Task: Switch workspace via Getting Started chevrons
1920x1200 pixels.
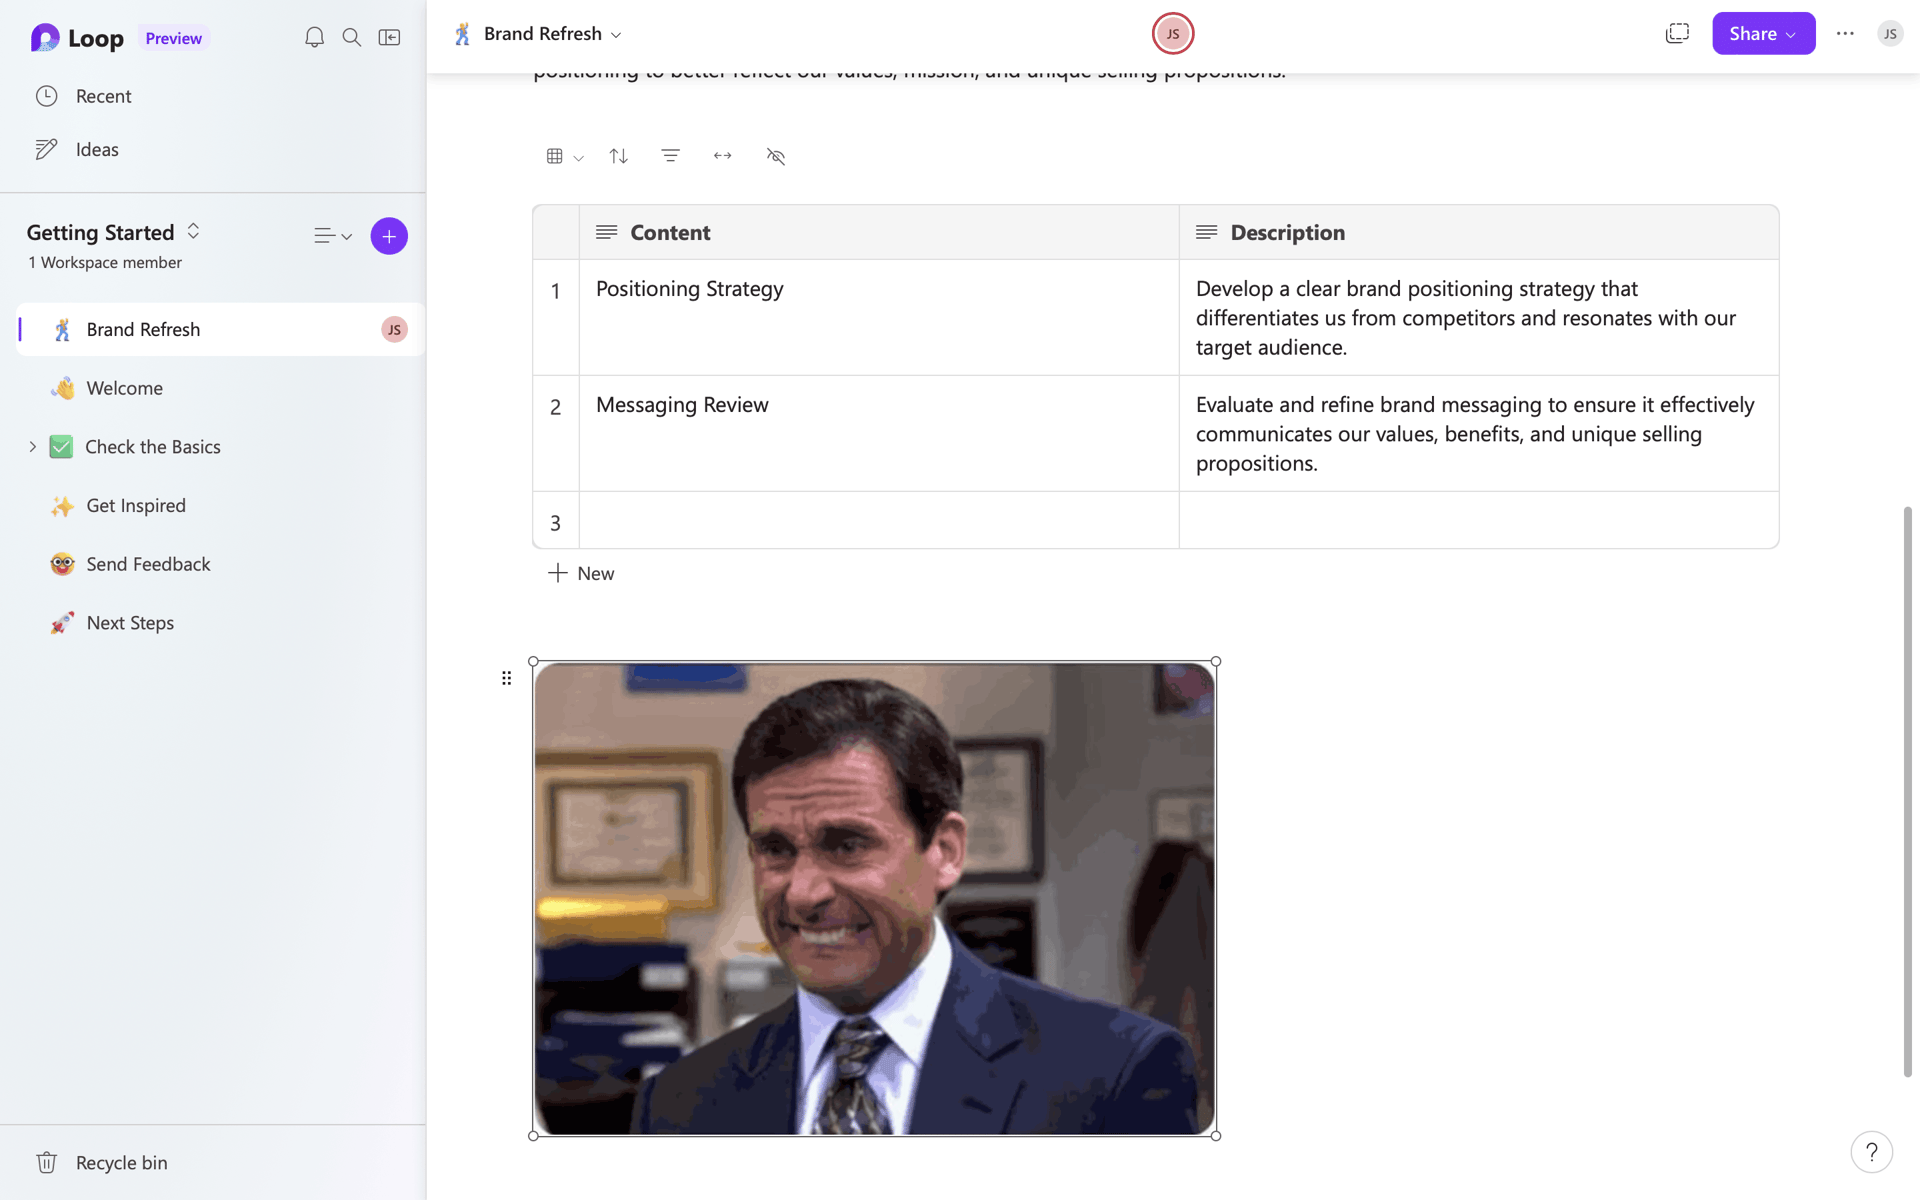Action: [193, 231]
